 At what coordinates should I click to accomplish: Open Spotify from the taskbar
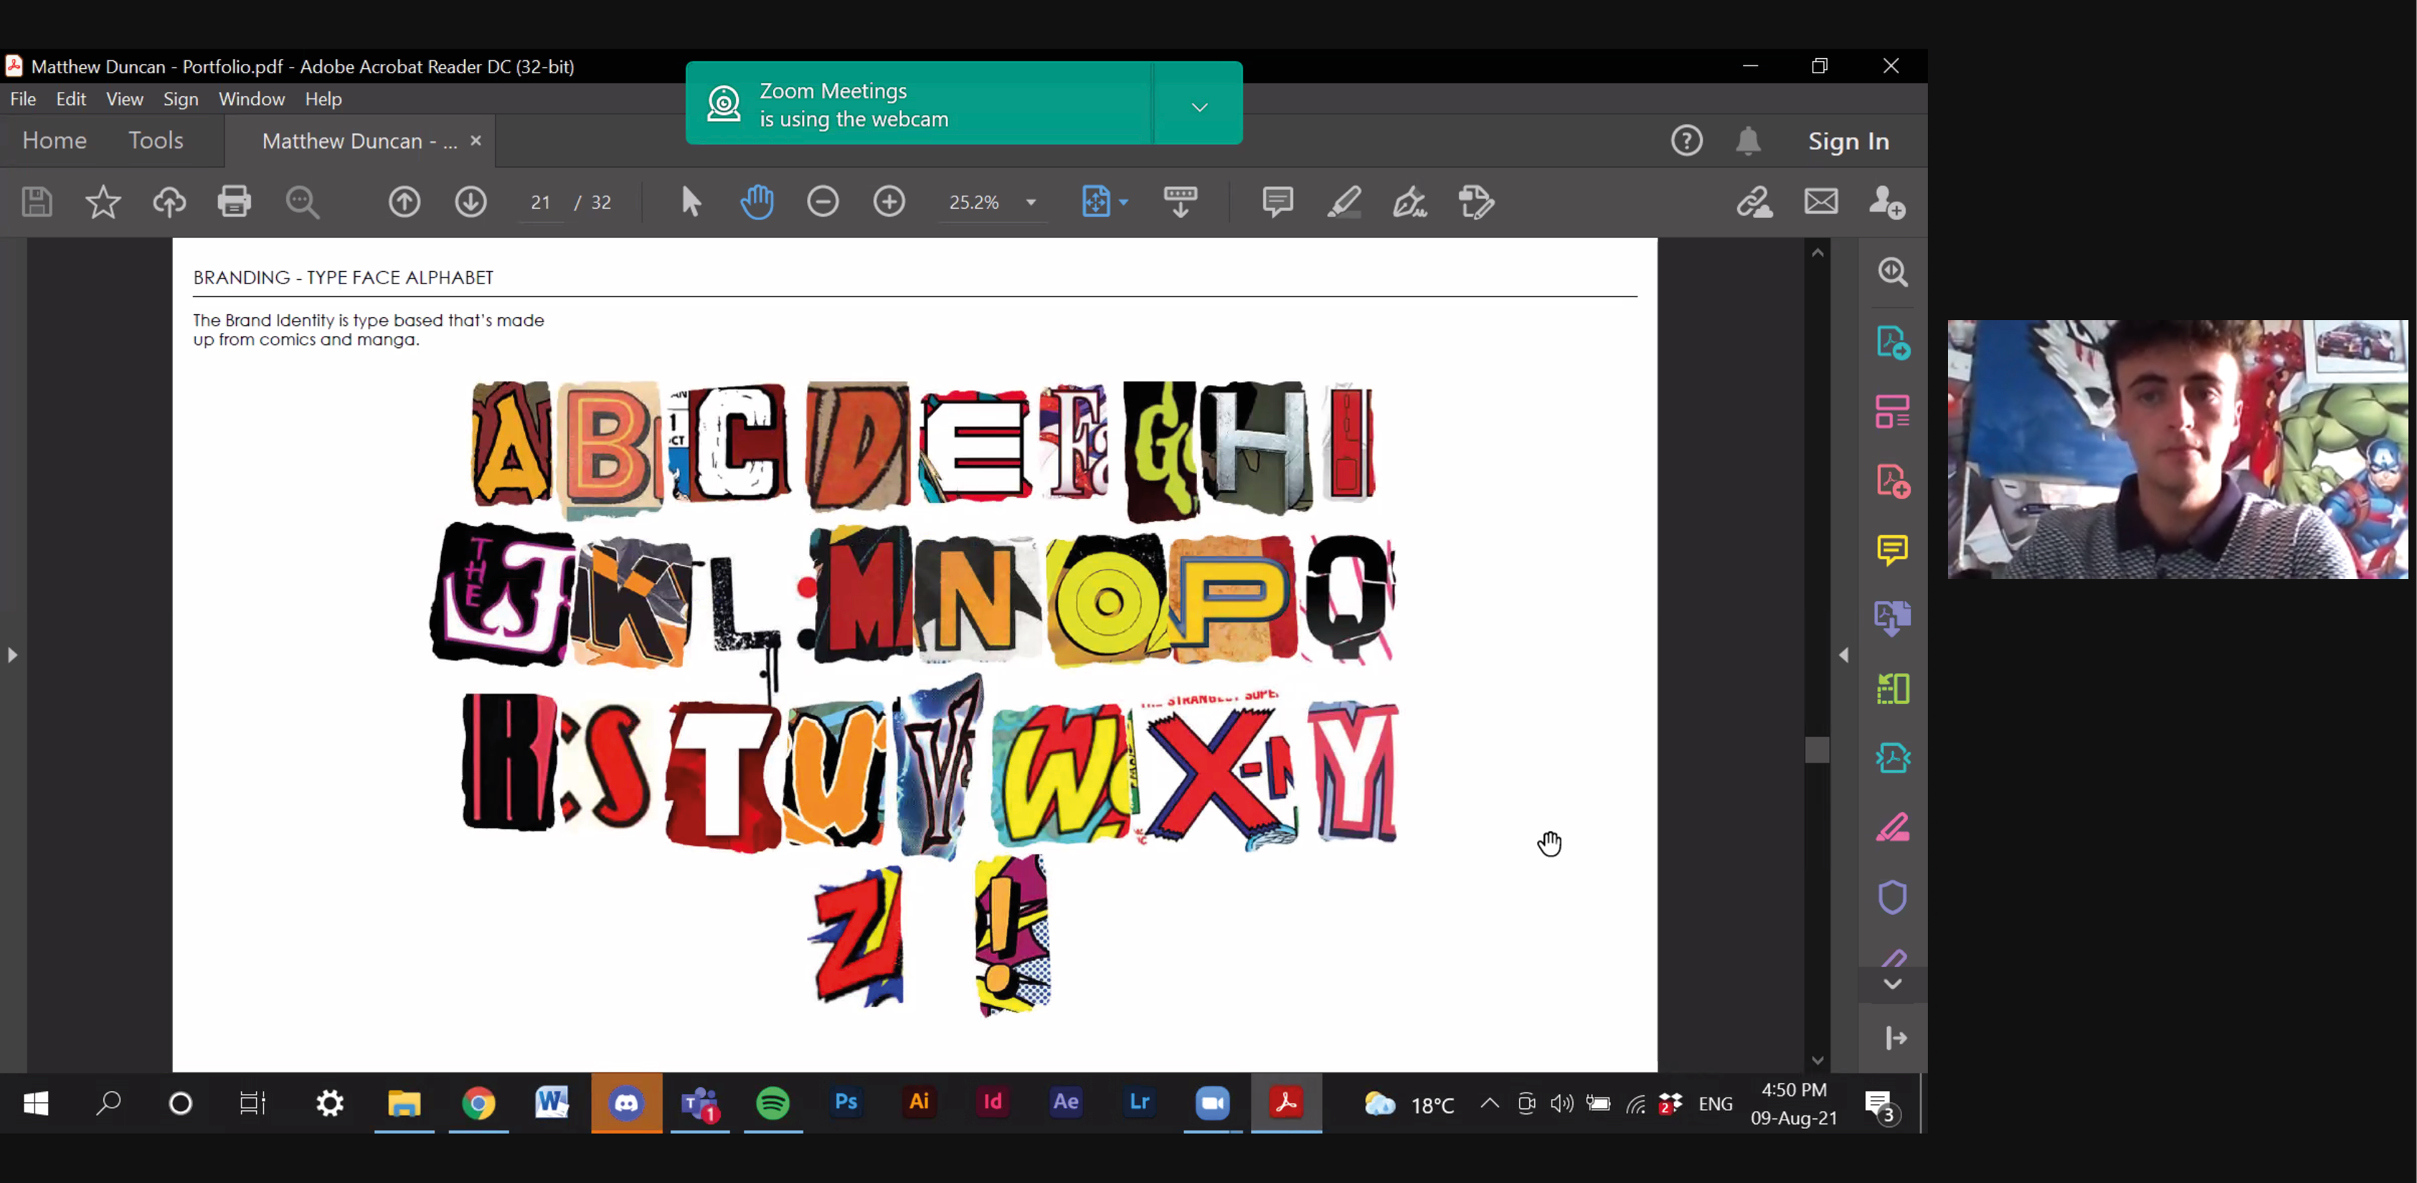coord(773,1103)
